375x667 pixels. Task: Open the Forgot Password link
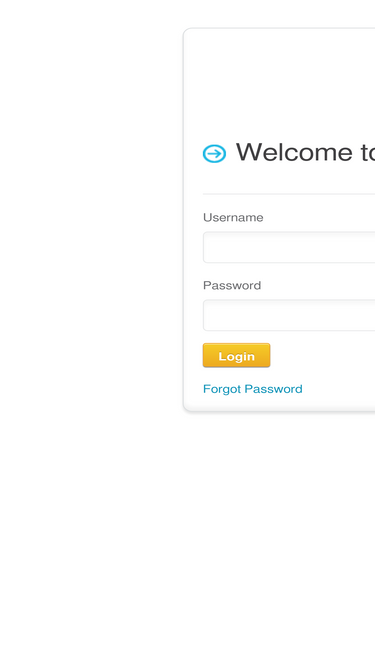tap(253, 389)
